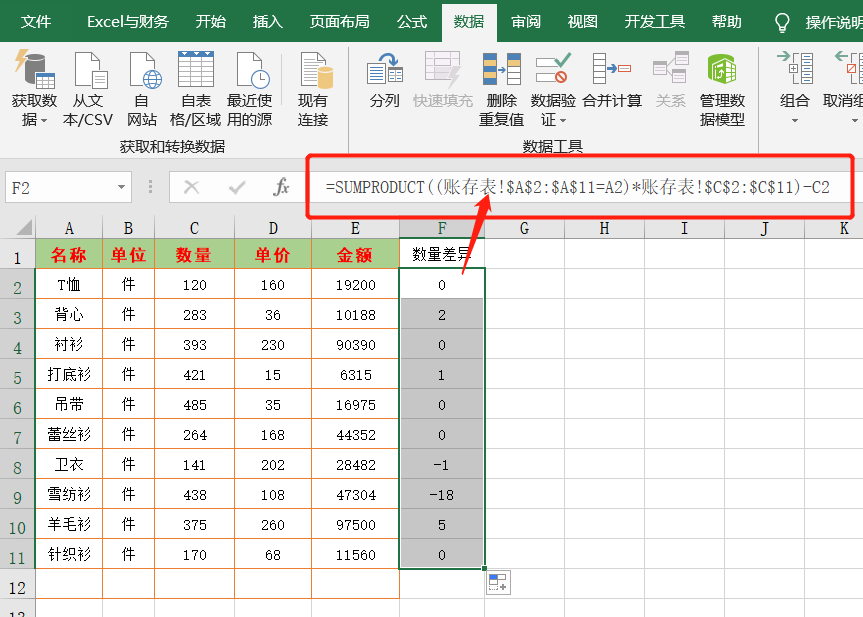The height and width of the screenshot is (617, 863).
Task: Click the 获取数据 (Get Data) icon
Action: pyautogui.click(x=34, y=72)
